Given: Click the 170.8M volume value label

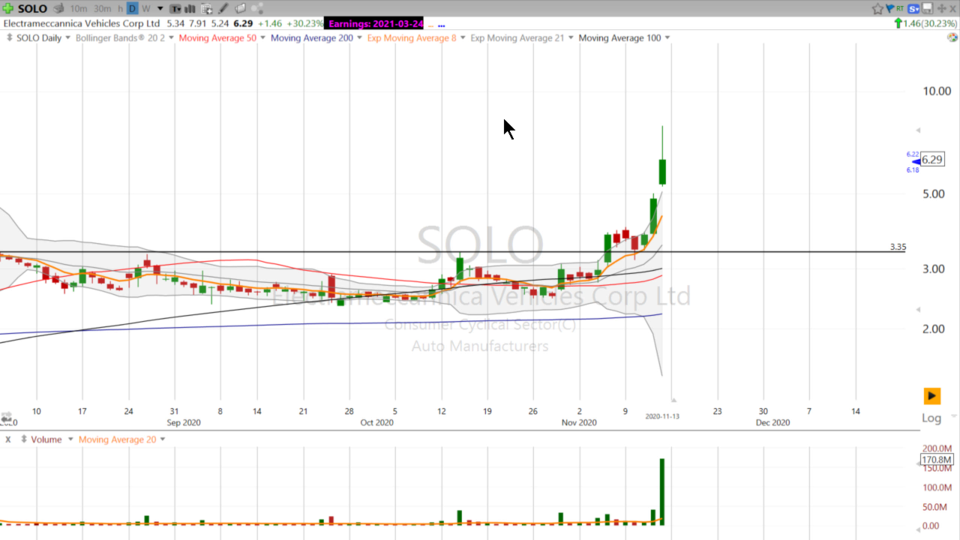Looking at the screenshot, I should coord(937,459).
